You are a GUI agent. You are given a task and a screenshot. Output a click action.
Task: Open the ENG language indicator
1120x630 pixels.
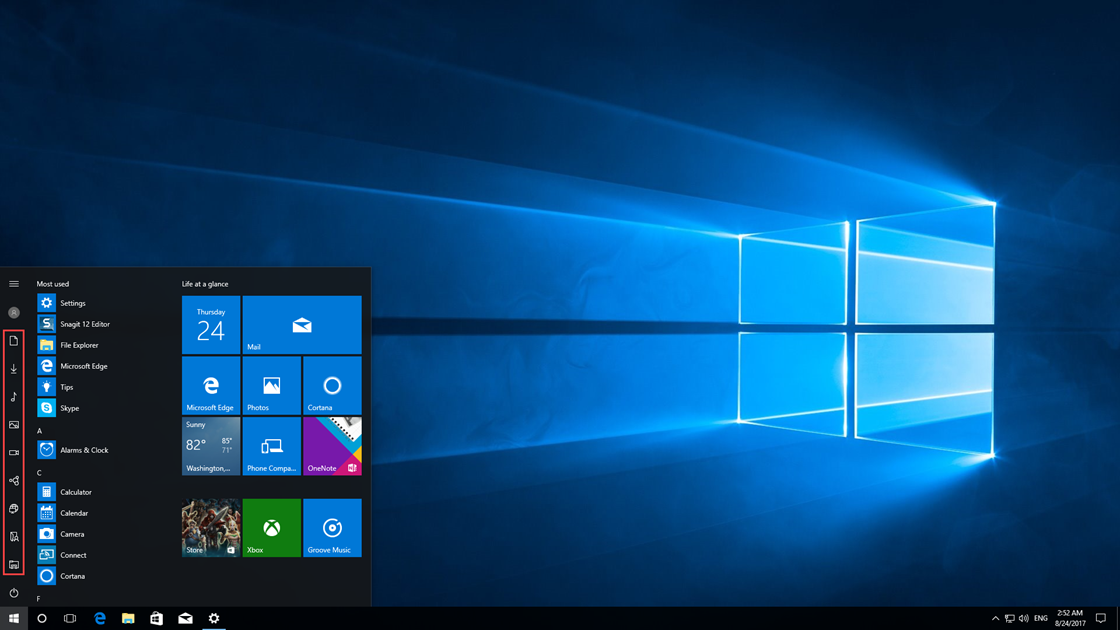tap(1041, 618)
